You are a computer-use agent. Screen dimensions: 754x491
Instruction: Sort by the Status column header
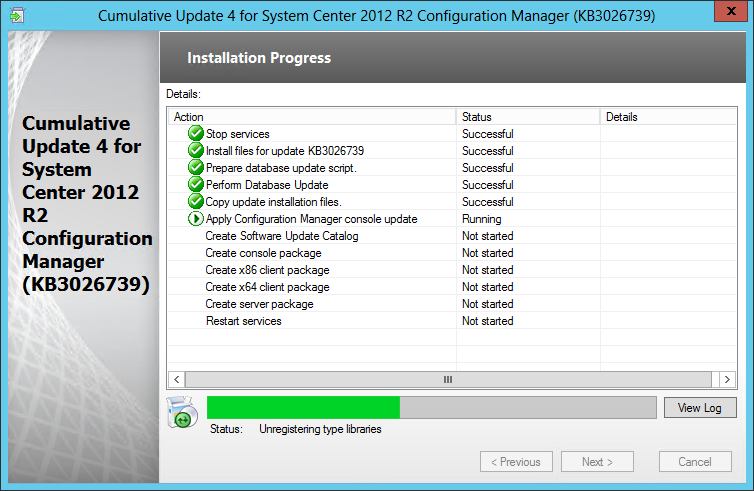point(528,117)
